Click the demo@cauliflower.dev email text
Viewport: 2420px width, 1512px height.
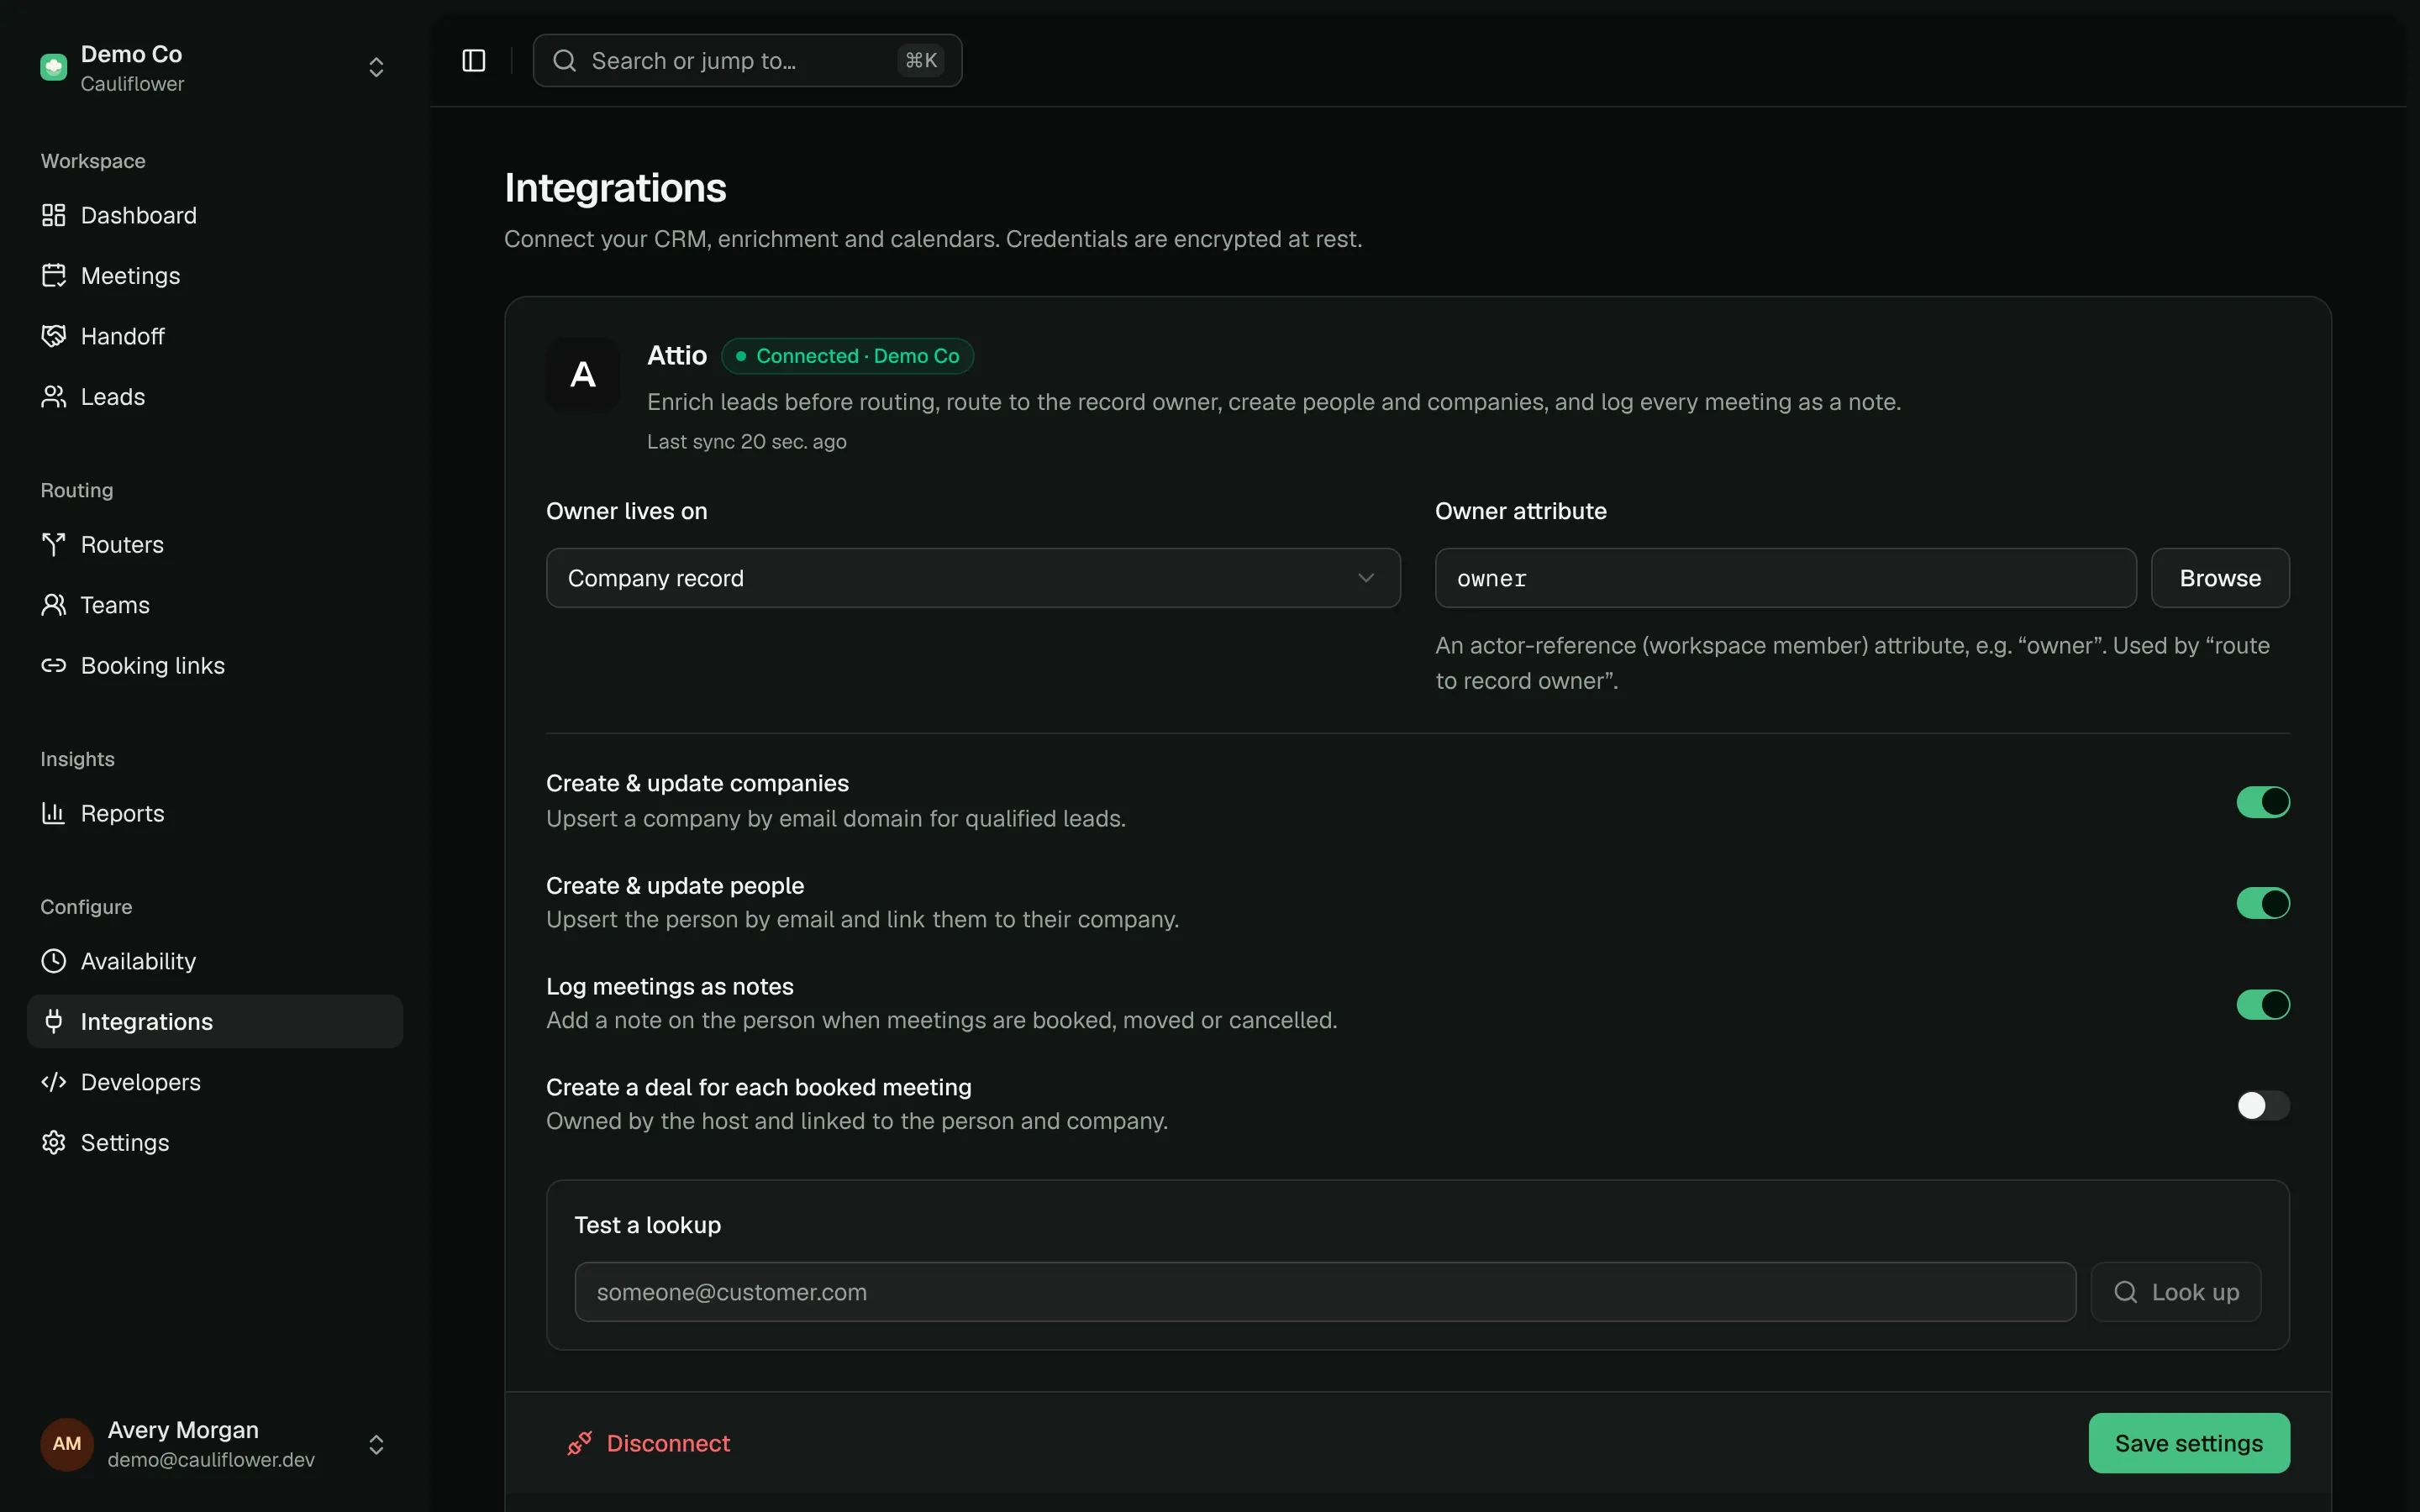tap(211, 1460)
